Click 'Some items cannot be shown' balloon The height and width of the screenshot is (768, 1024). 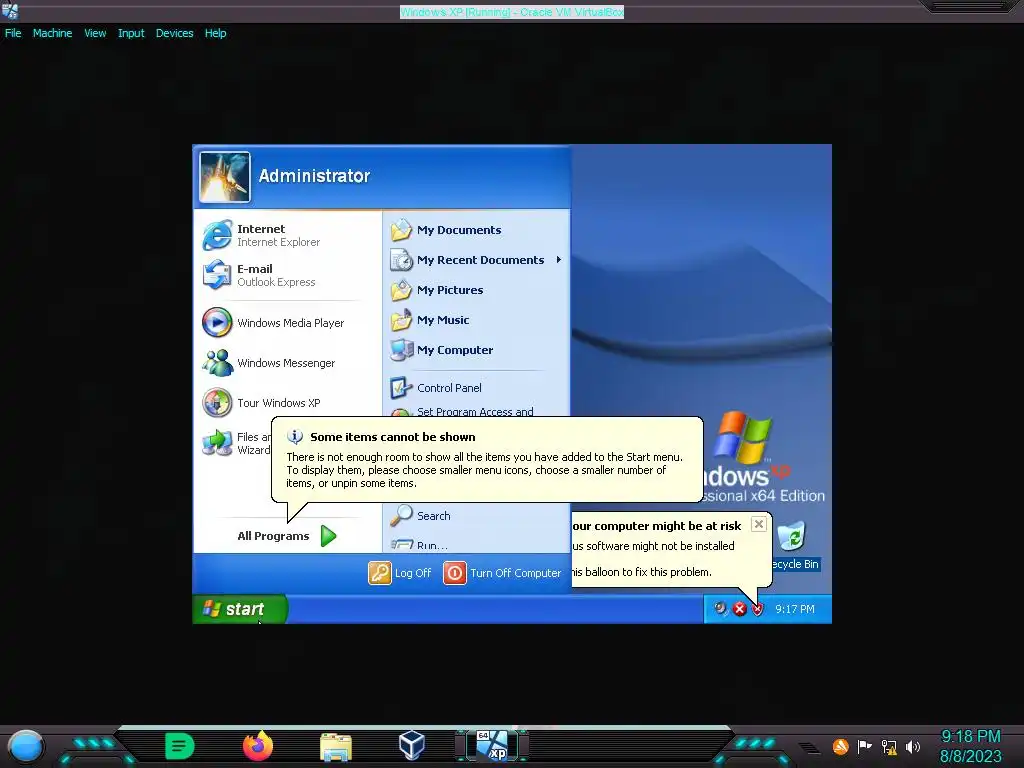[487, 460]
